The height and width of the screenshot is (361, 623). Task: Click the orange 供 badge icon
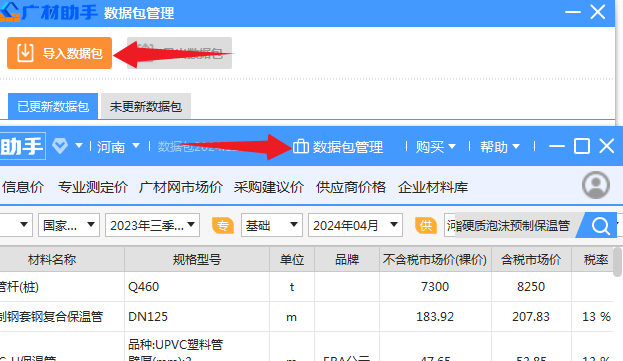tap(426, 226)
